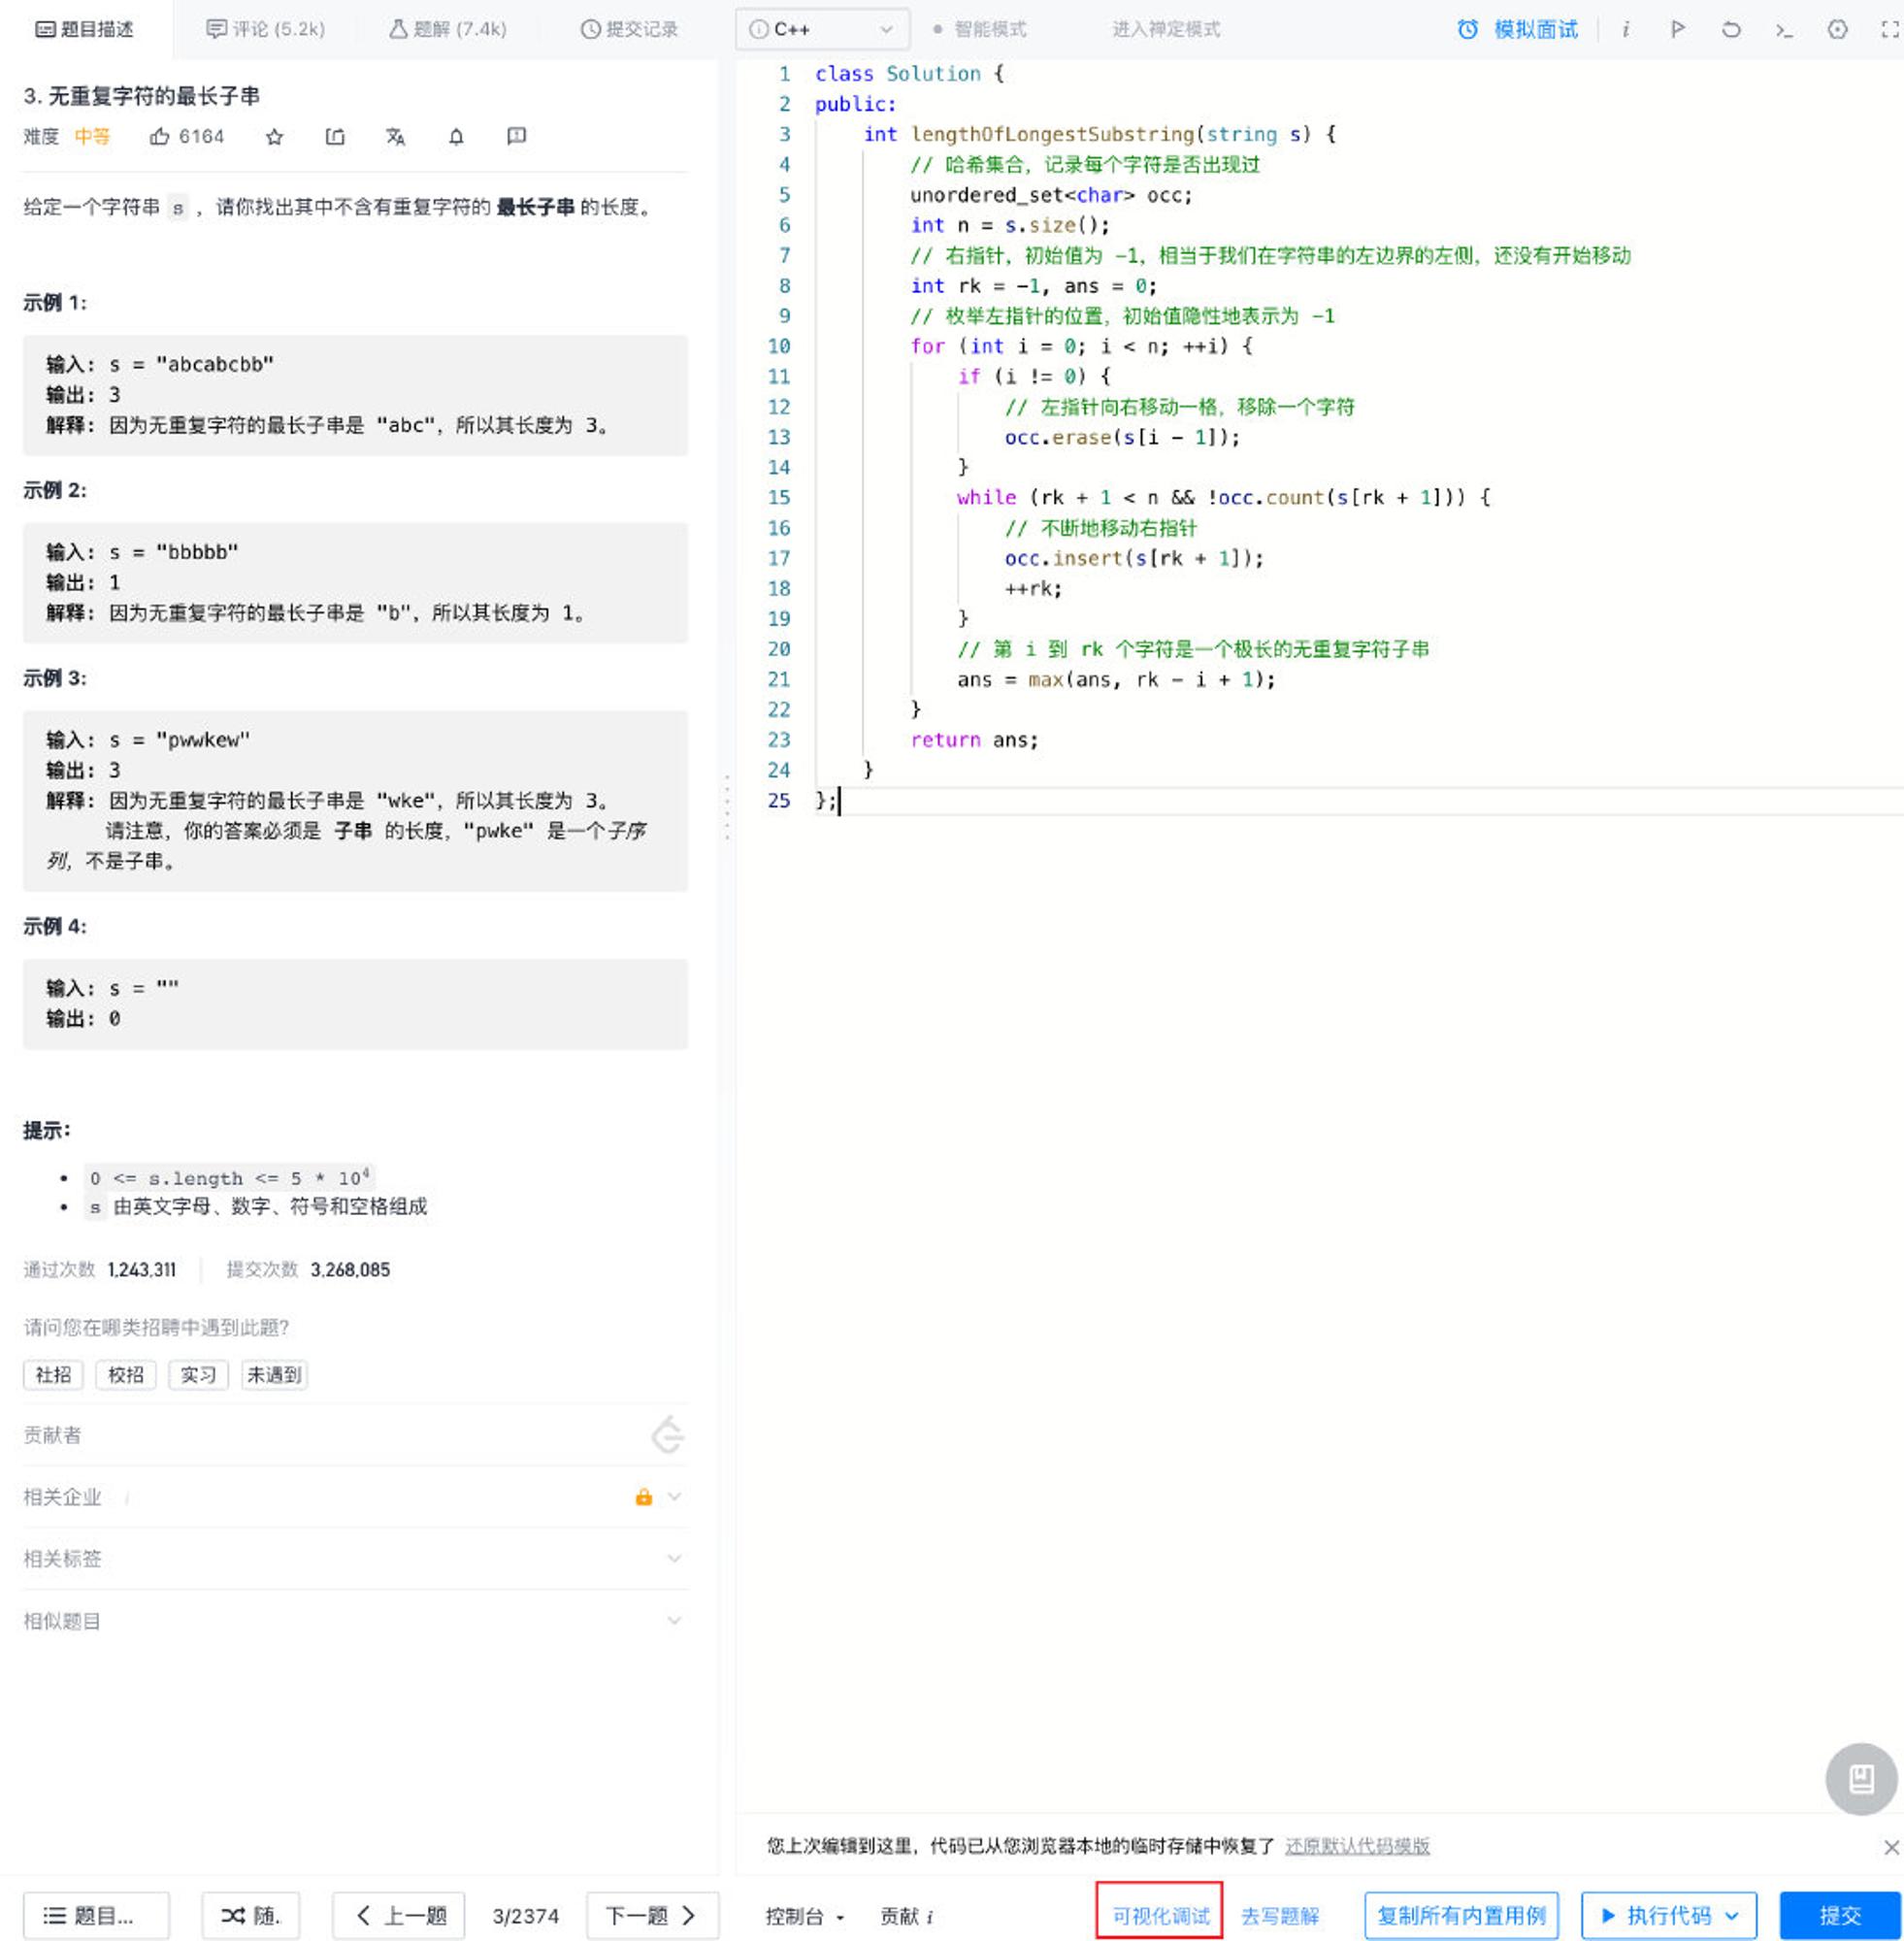
Task: Toggle fullscreen editor icon
Action: pyautogui.click(x=1889, y=29)
